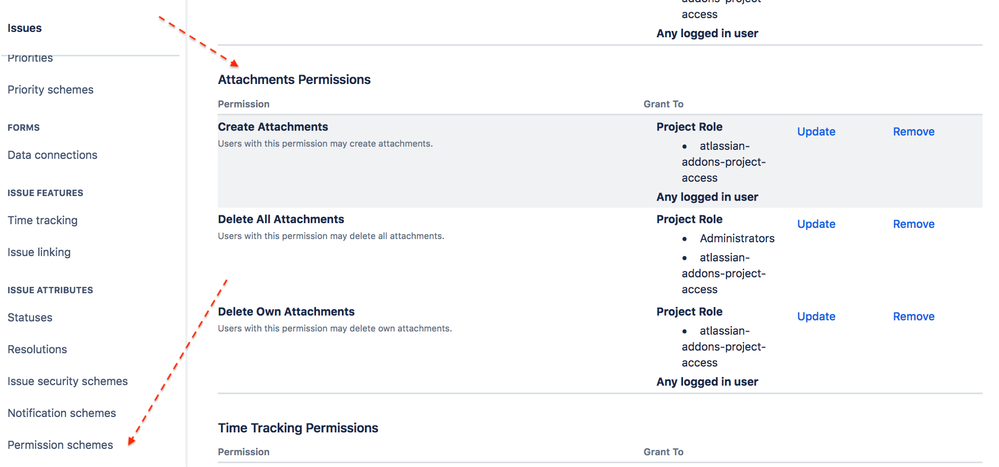Viewport: 999px width, 467px height.
Task: Click Update for Create Attachments
Action: pyautogui.click(x=816, y=132)
